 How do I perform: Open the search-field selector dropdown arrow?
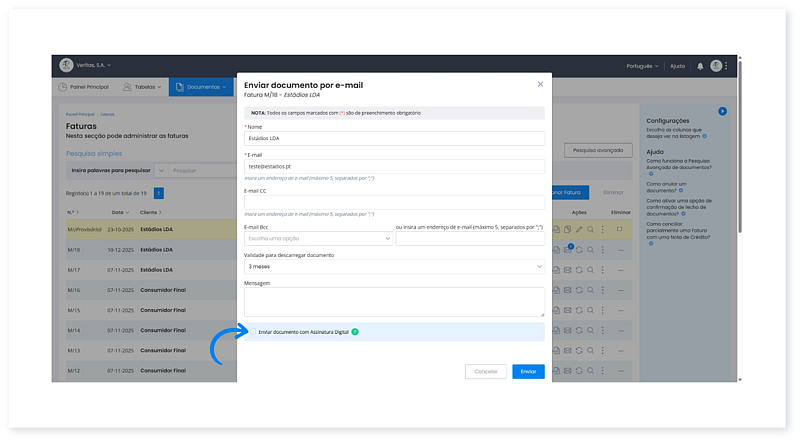[161, 170]
